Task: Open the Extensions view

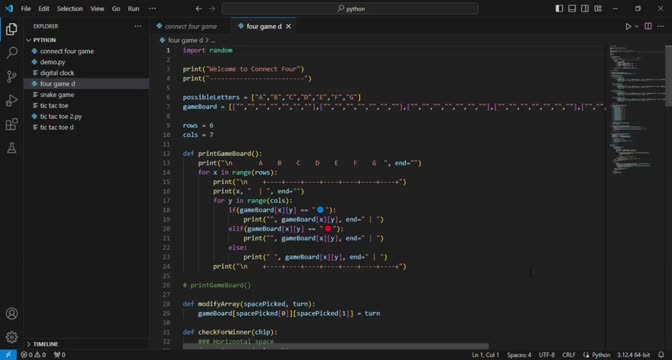Action: 12,124
